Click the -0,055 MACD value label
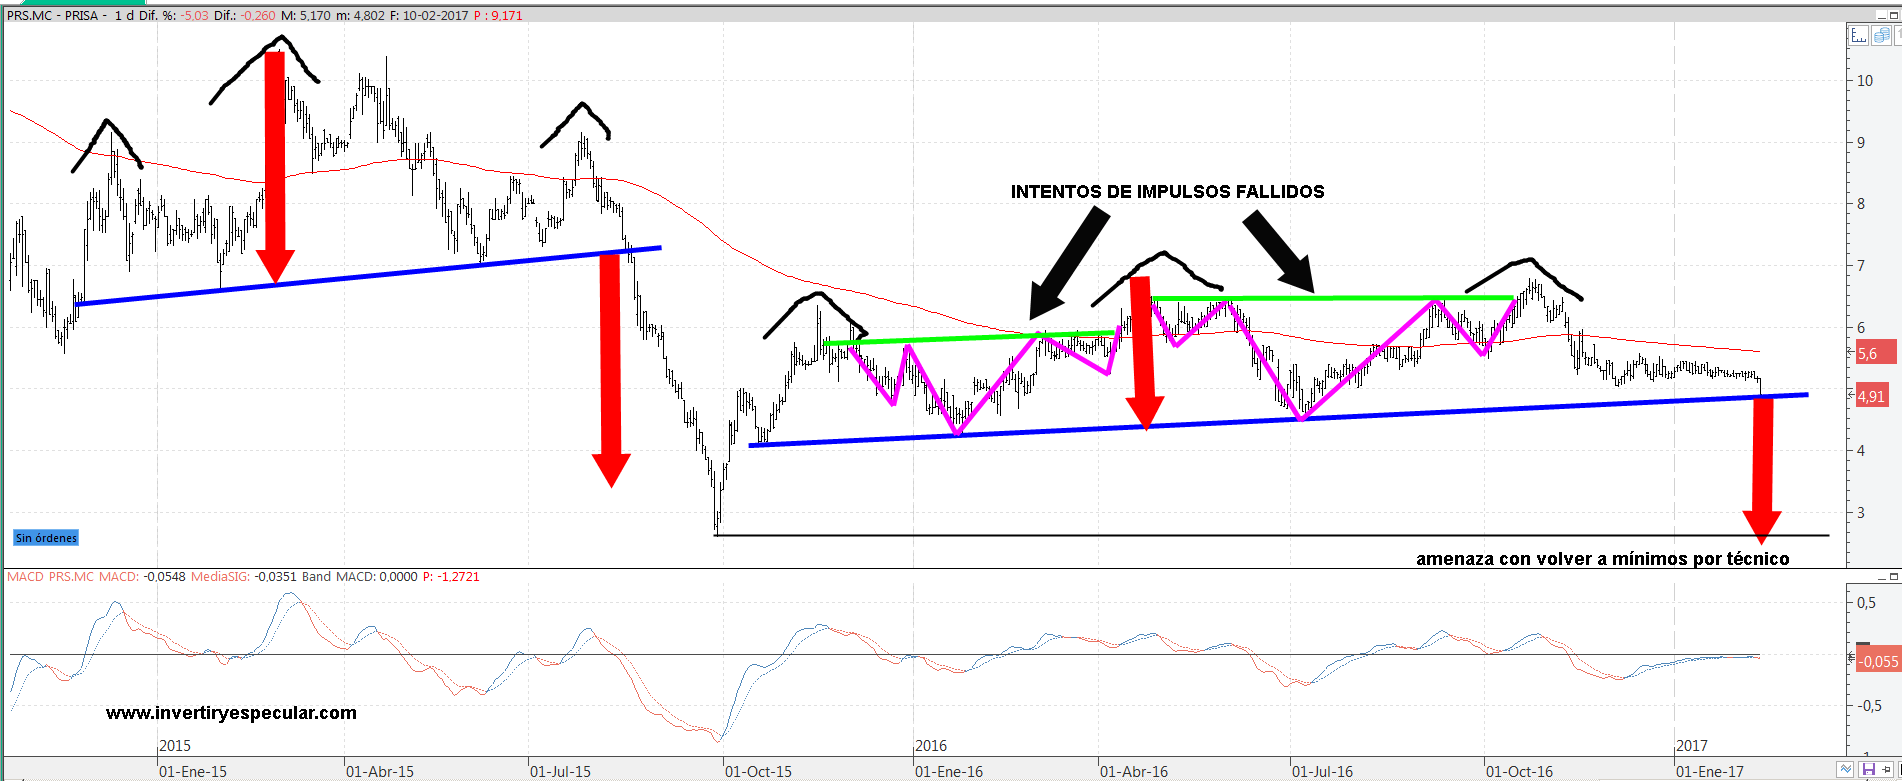The image size is (1902, 781). [1877, 661]
